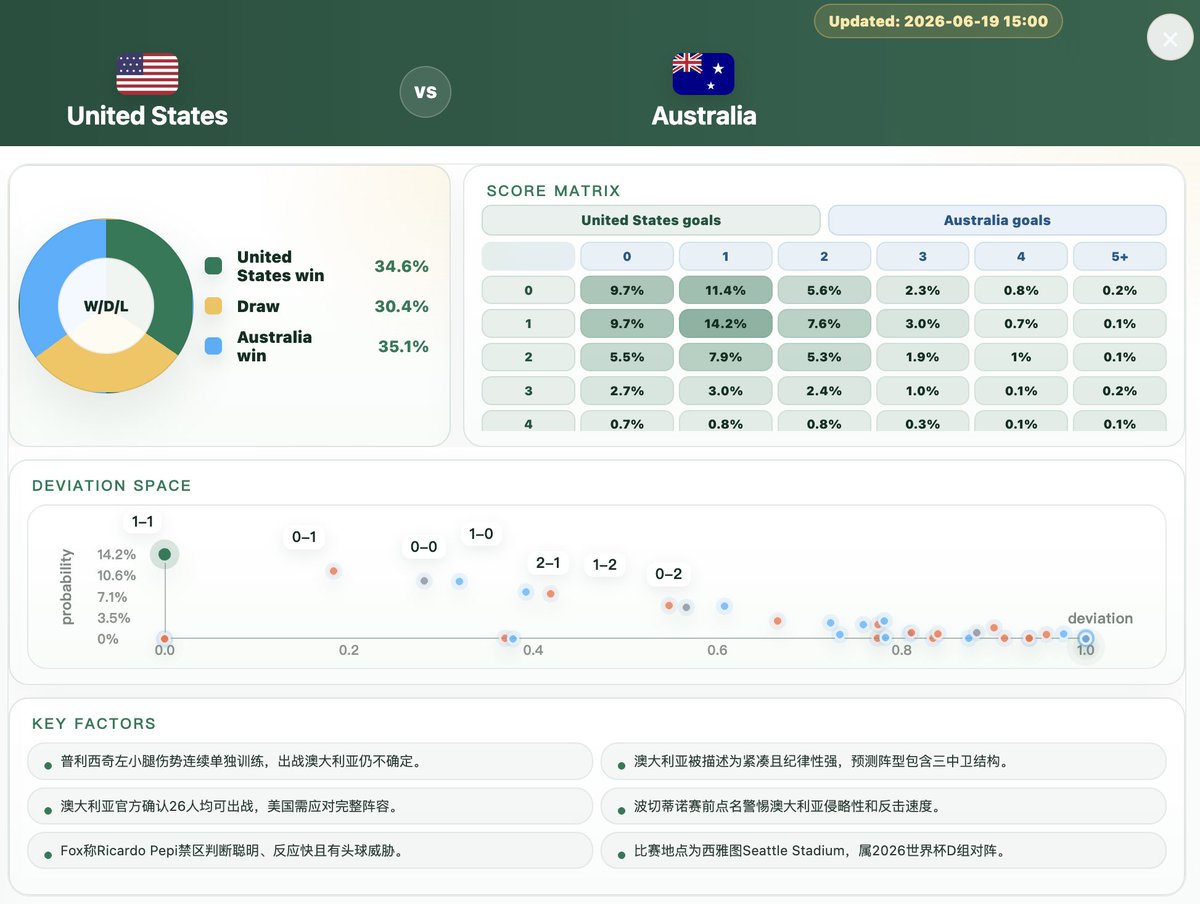Click the 0-0 label in deviation chart
This screenshot has width=1200, height=904.
[424, 547]
